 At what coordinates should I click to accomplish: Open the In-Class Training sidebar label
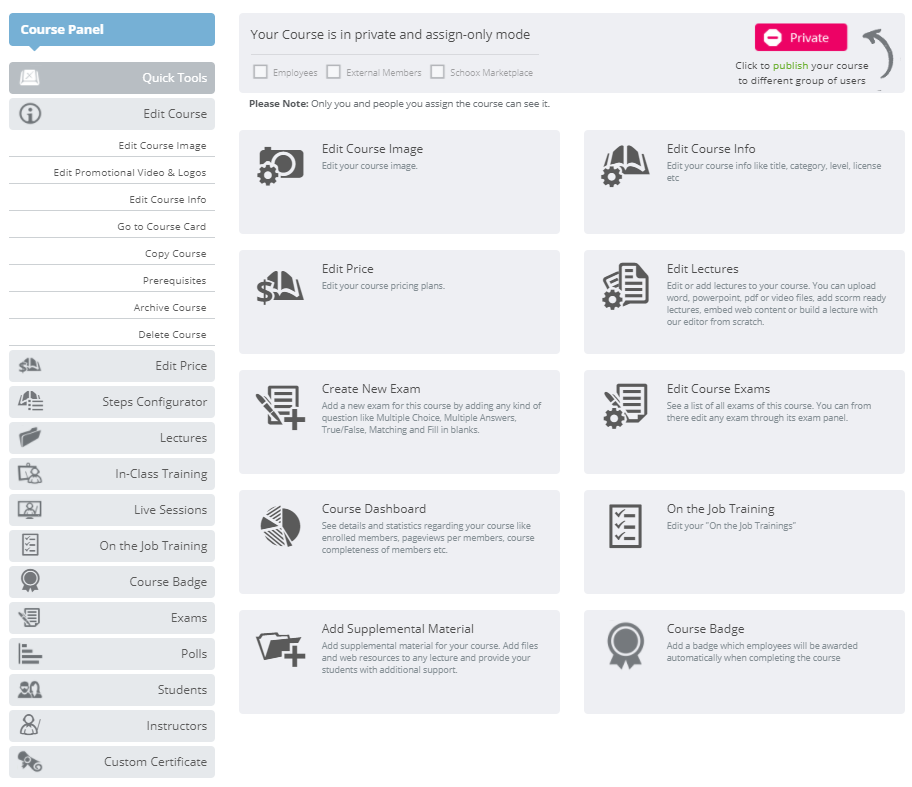click(x=161, y=474)
